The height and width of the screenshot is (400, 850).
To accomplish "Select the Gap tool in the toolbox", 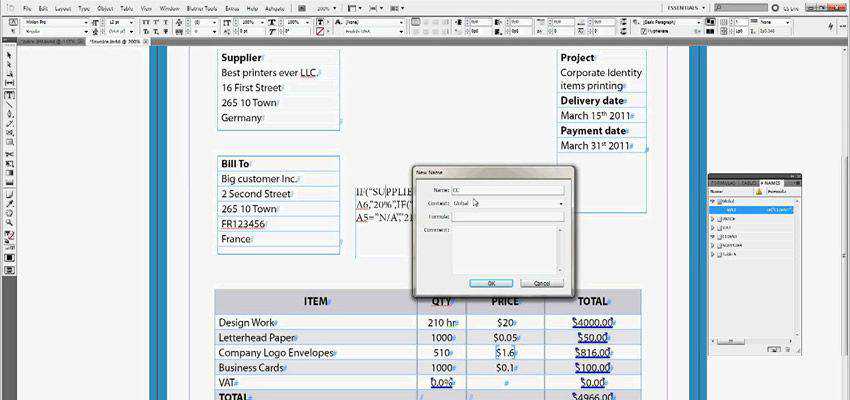I will (x=9, y=84).
